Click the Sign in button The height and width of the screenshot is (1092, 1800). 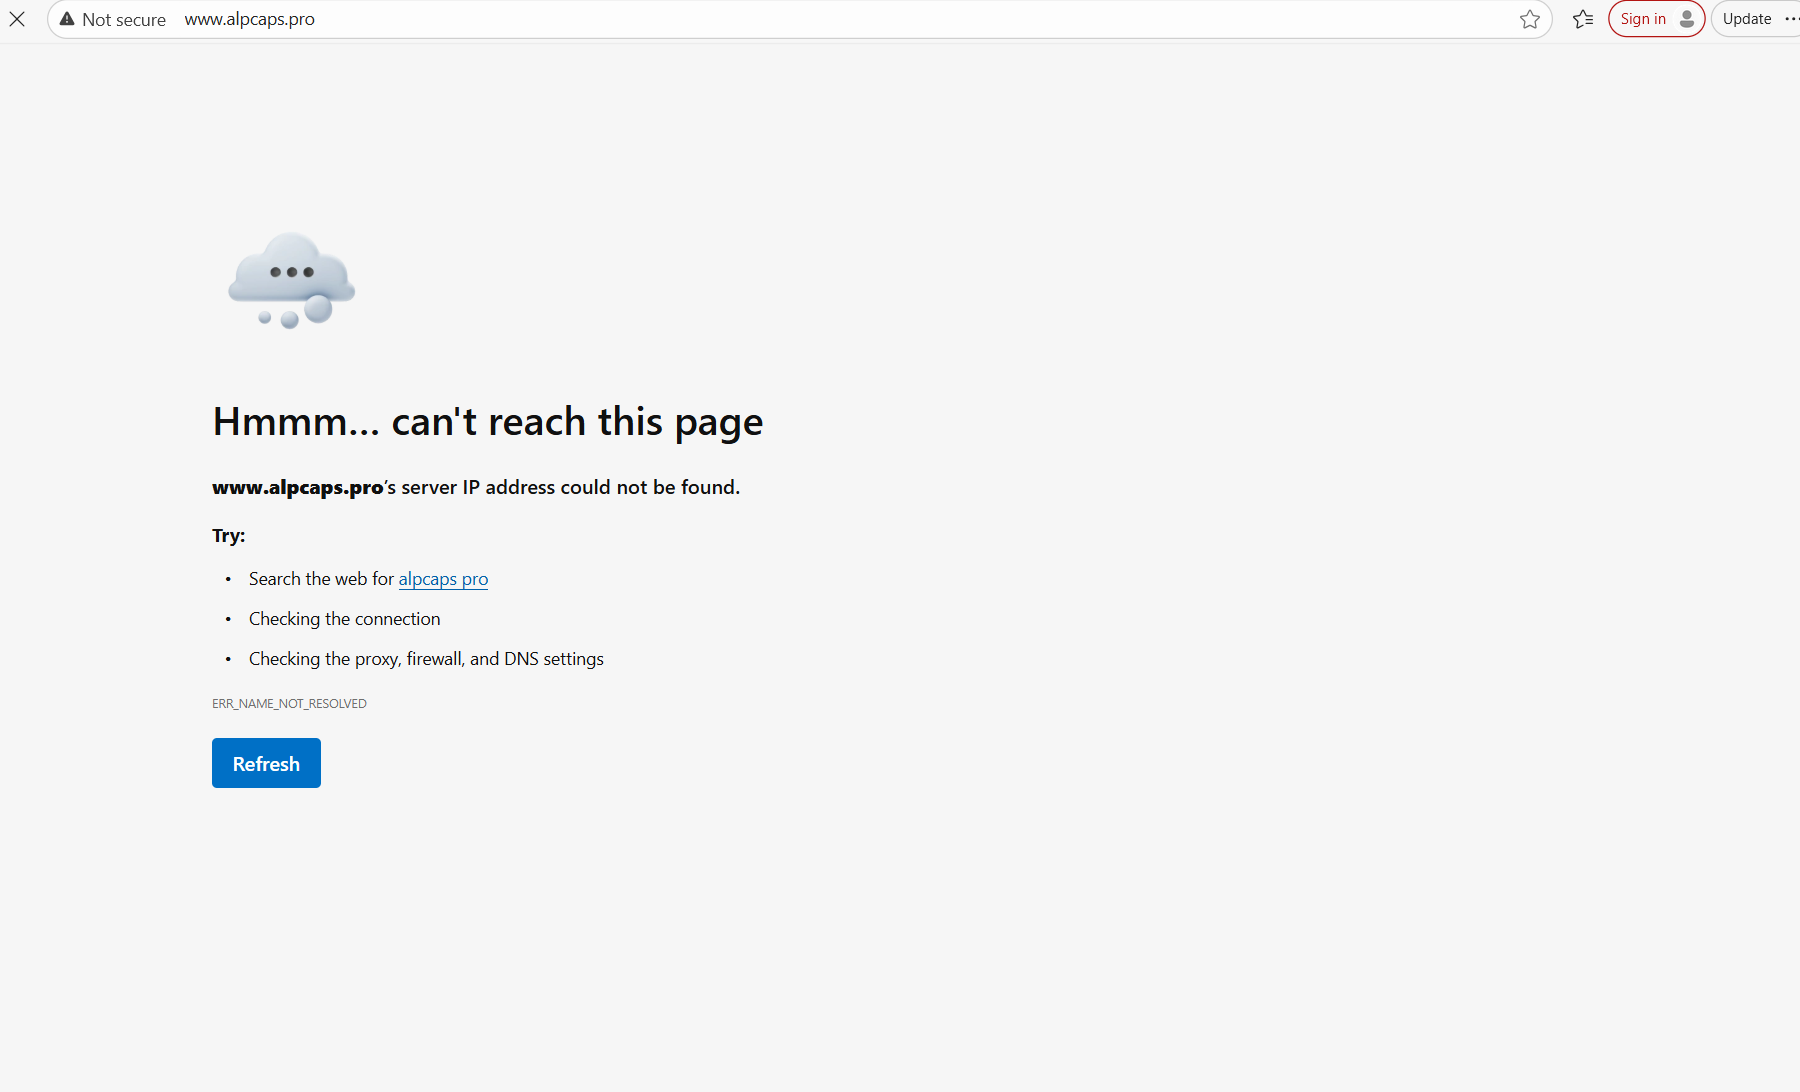click(x=1642, y=19)
